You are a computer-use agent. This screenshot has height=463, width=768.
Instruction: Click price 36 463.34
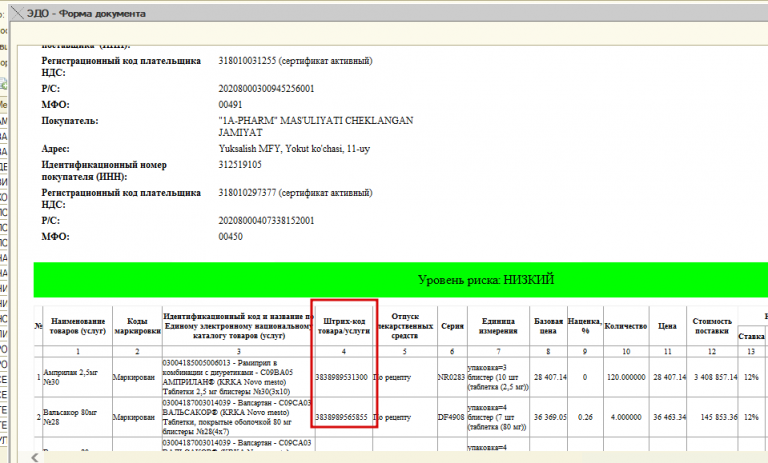pyautogui.click(x=670, y=417)
